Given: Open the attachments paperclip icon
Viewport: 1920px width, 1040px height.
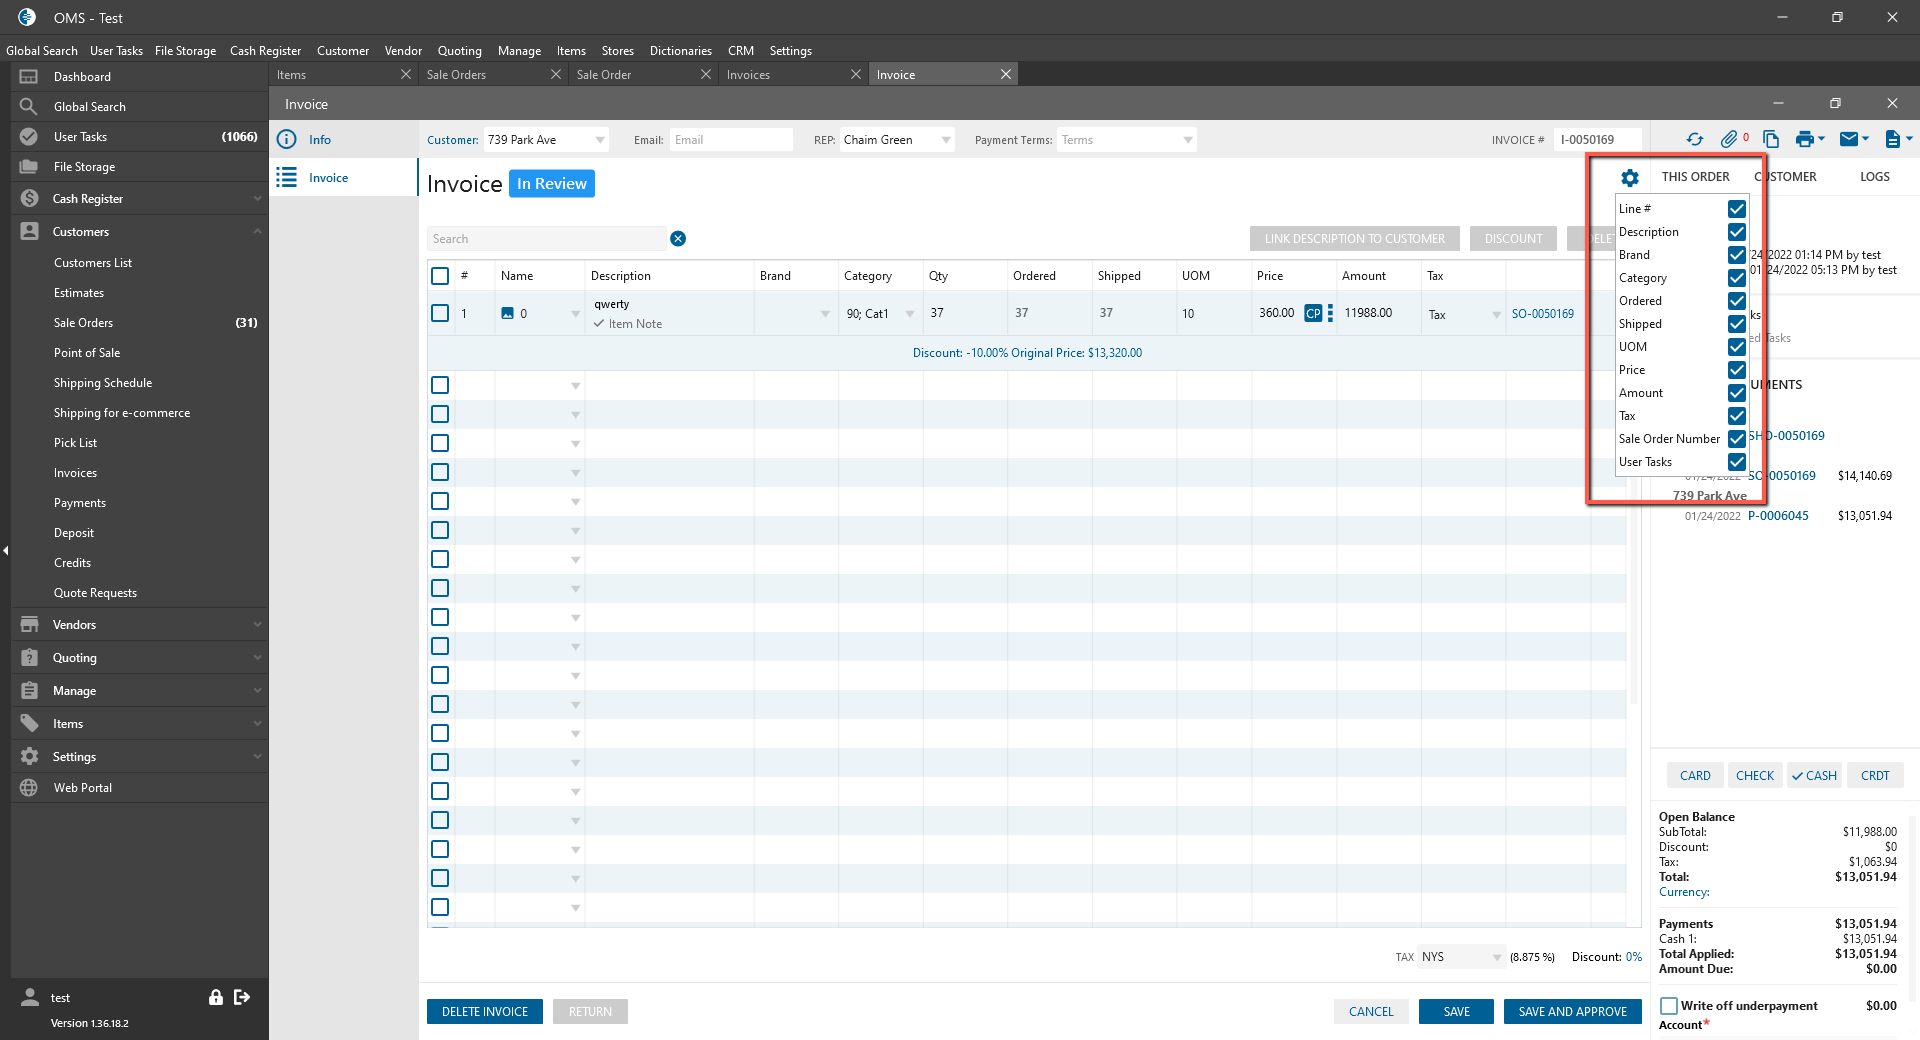Looking at the screenshot, I should [x=1729, y=140].
